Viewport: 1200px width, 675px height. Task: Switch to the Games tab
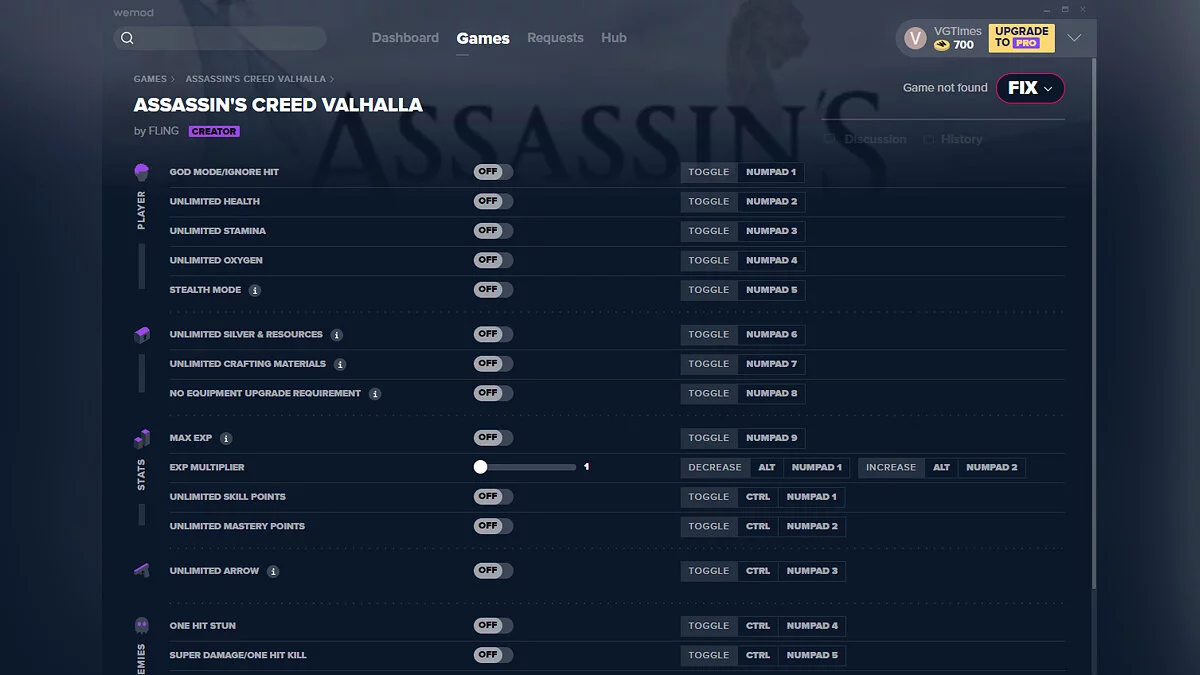point(483,38)
